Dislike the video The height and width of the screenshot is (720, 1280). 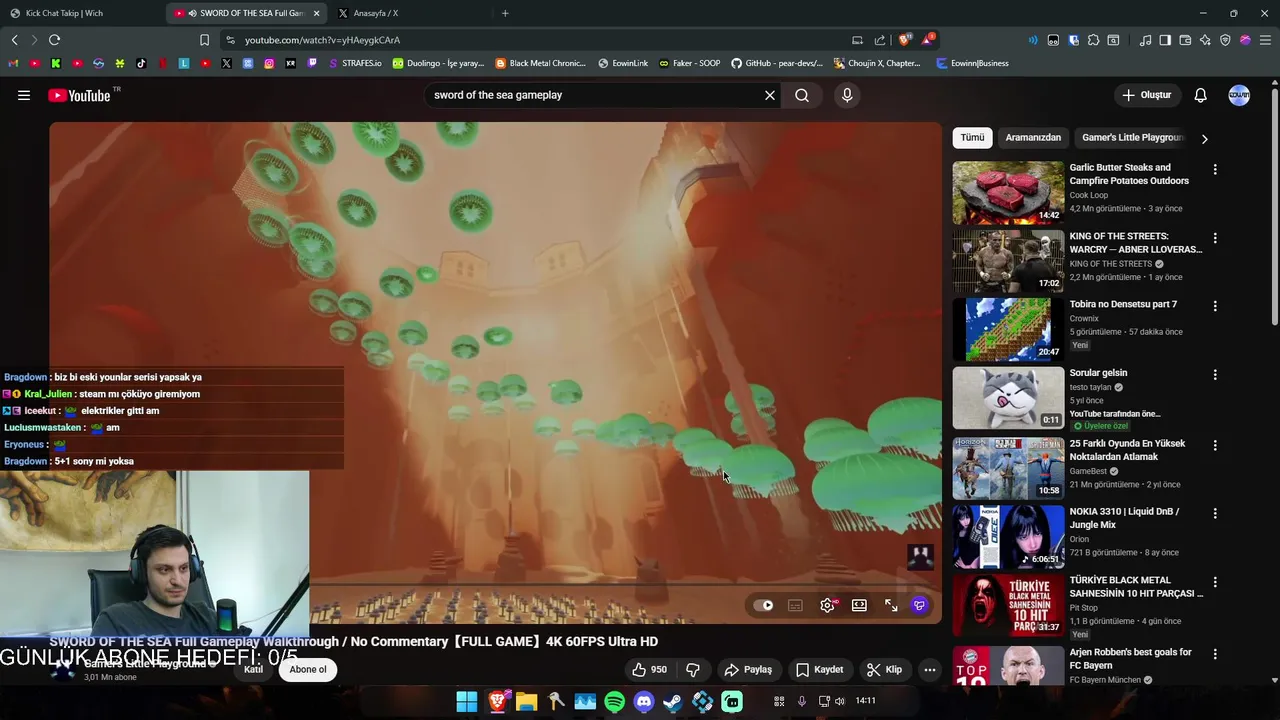pyautogui.click(x=692, y=670)
